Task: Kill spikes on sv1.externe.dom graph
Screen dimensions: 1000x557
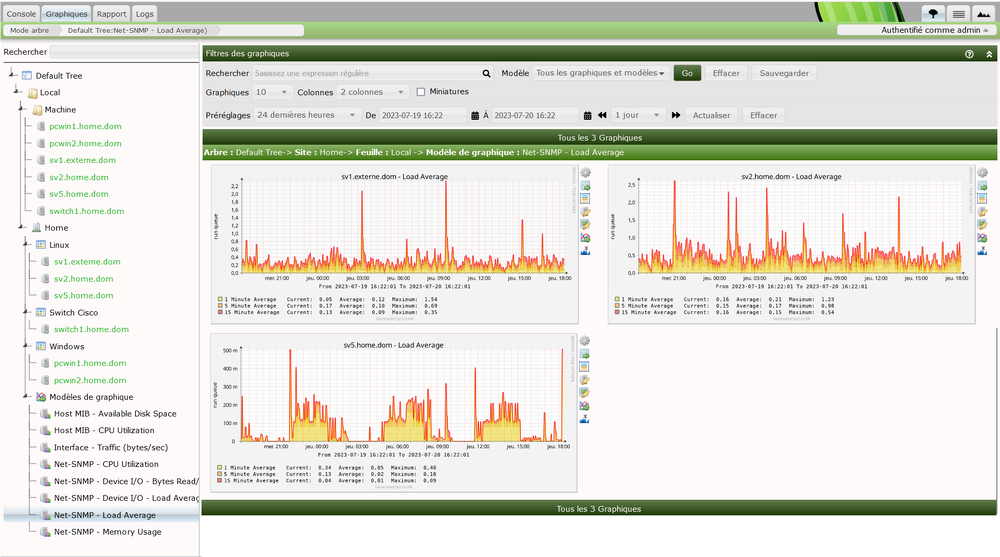Action: click(585, 251)
